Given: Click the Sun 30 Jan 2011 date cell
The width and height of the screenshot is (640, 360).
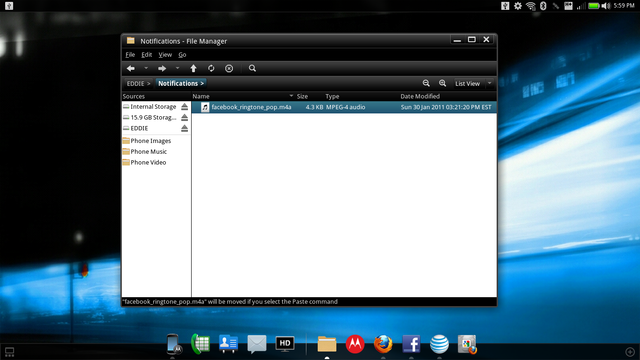Looking at the screenshot, I should [x=446, y=107].
